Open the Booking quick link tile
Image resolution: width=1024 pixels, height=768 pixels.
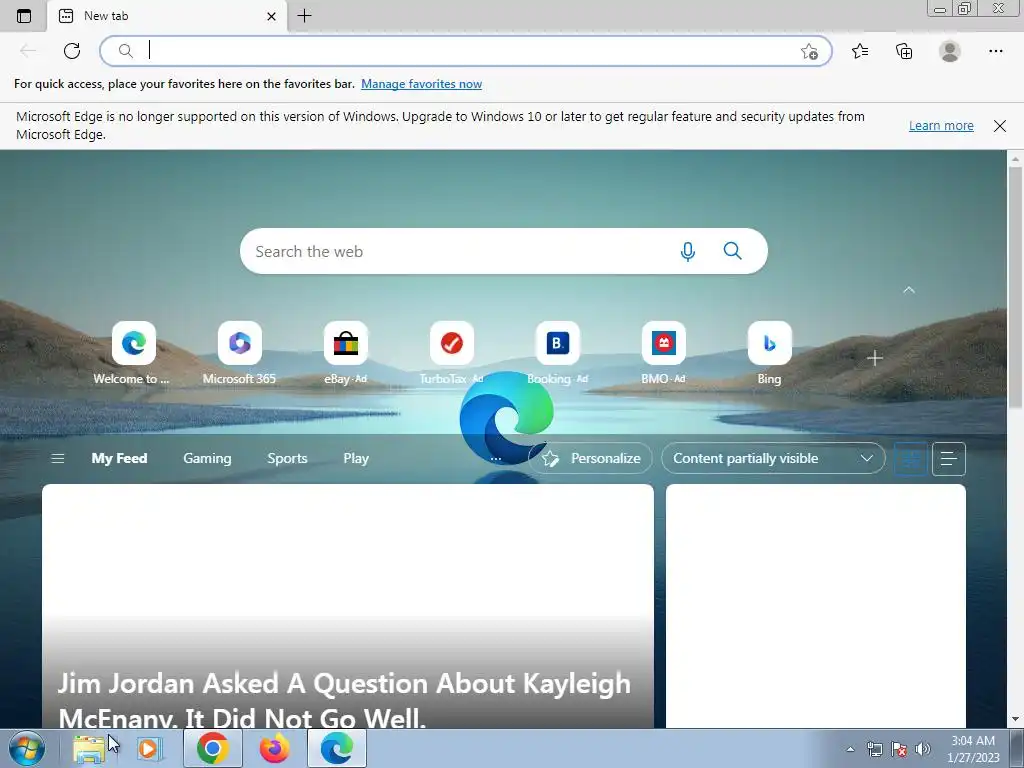coord(557,353)
